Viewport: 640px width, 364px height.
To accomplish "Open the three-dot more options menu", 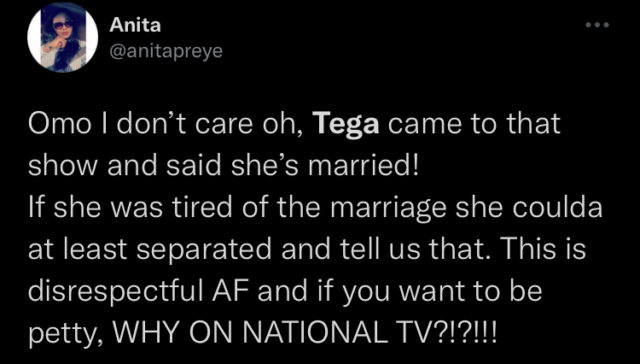I will [596, 25].
